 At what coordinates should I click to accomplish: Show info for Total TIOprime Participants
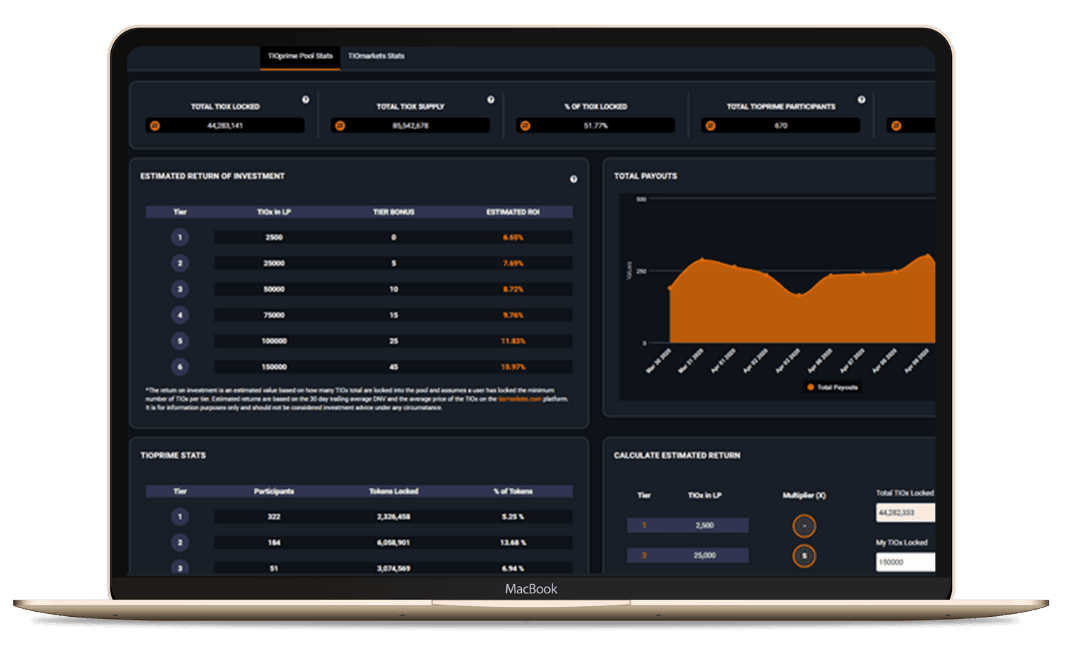click(861, 100)
